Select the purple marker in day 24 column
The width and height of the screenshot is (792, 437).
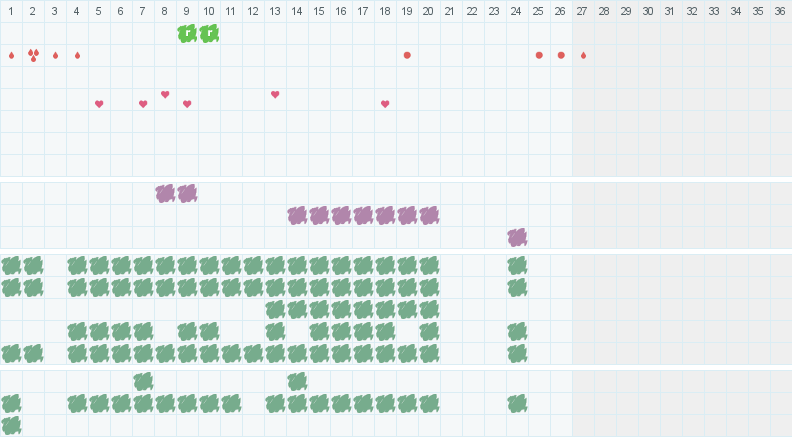coord(517,237)
